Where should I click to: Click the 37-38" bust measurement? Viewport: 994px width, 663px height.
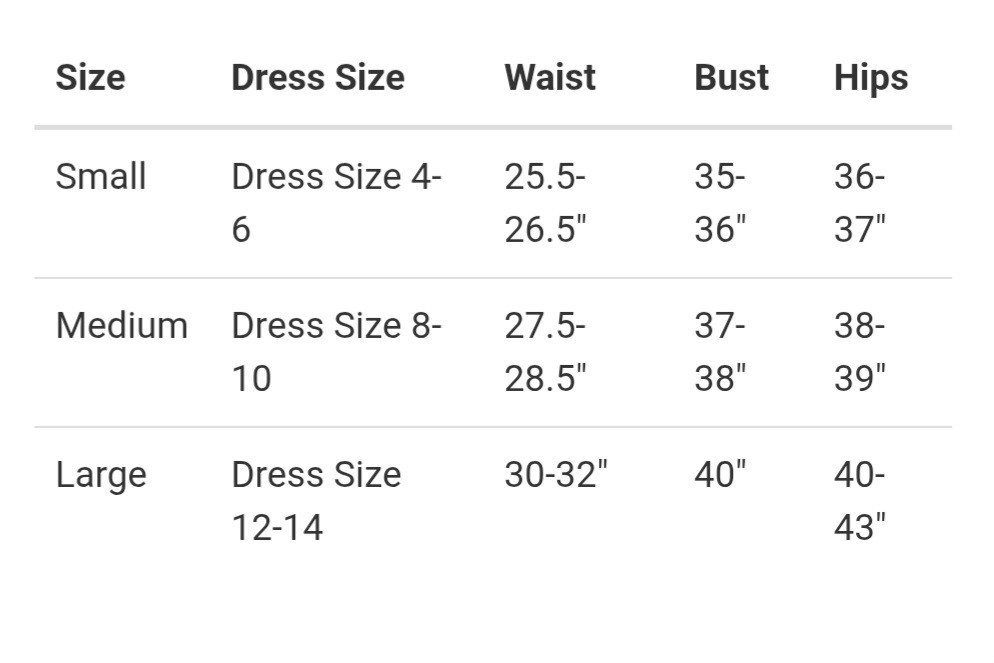click(720, 352)
